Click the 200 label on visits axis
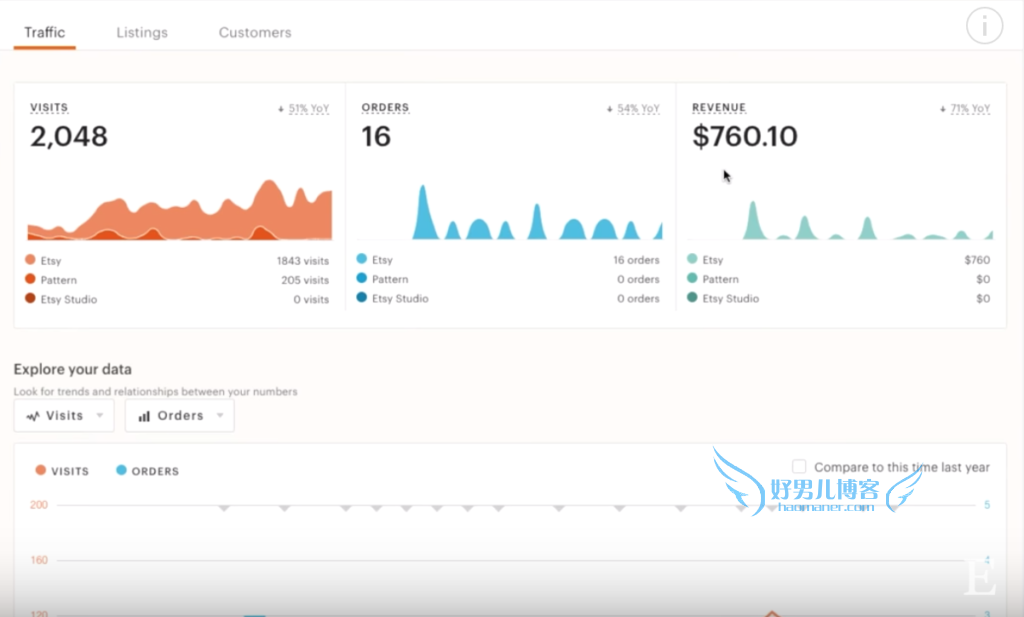This screenshot has height=617, width=1024. coord(39,505)
